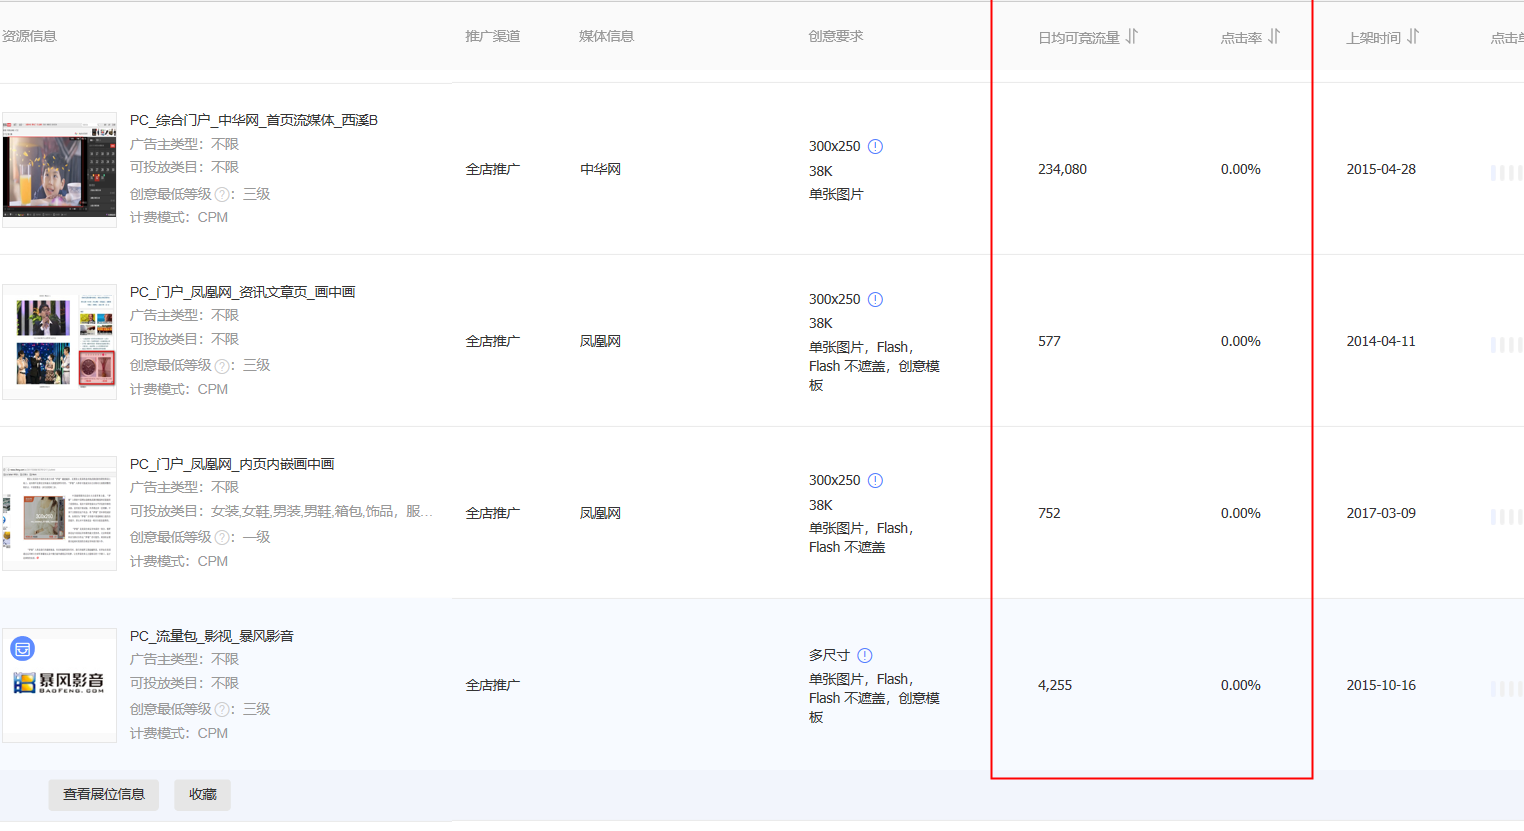Select the blue check badge on 暴风影音 thumbnail
The width and height of the screenshot is (1524, 831).
(22, 649)
